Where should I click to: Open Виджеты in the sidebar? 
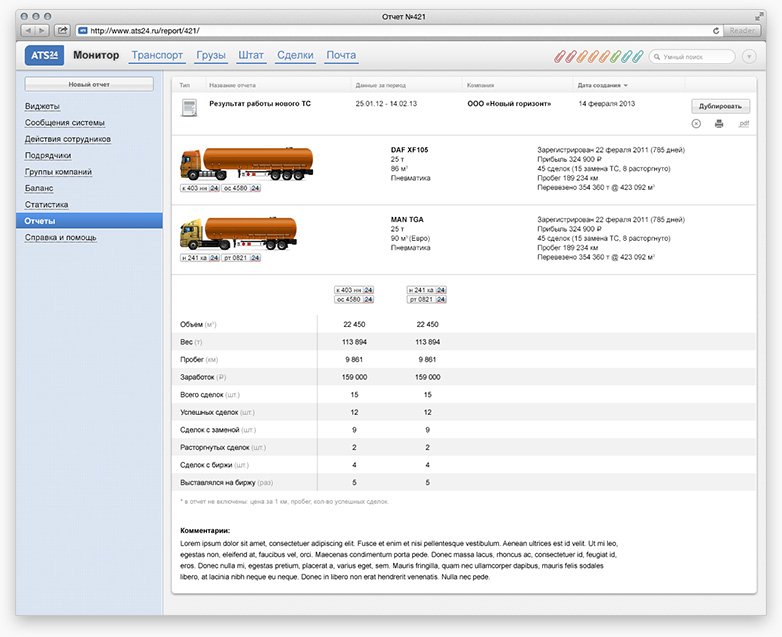pos(42,106)
